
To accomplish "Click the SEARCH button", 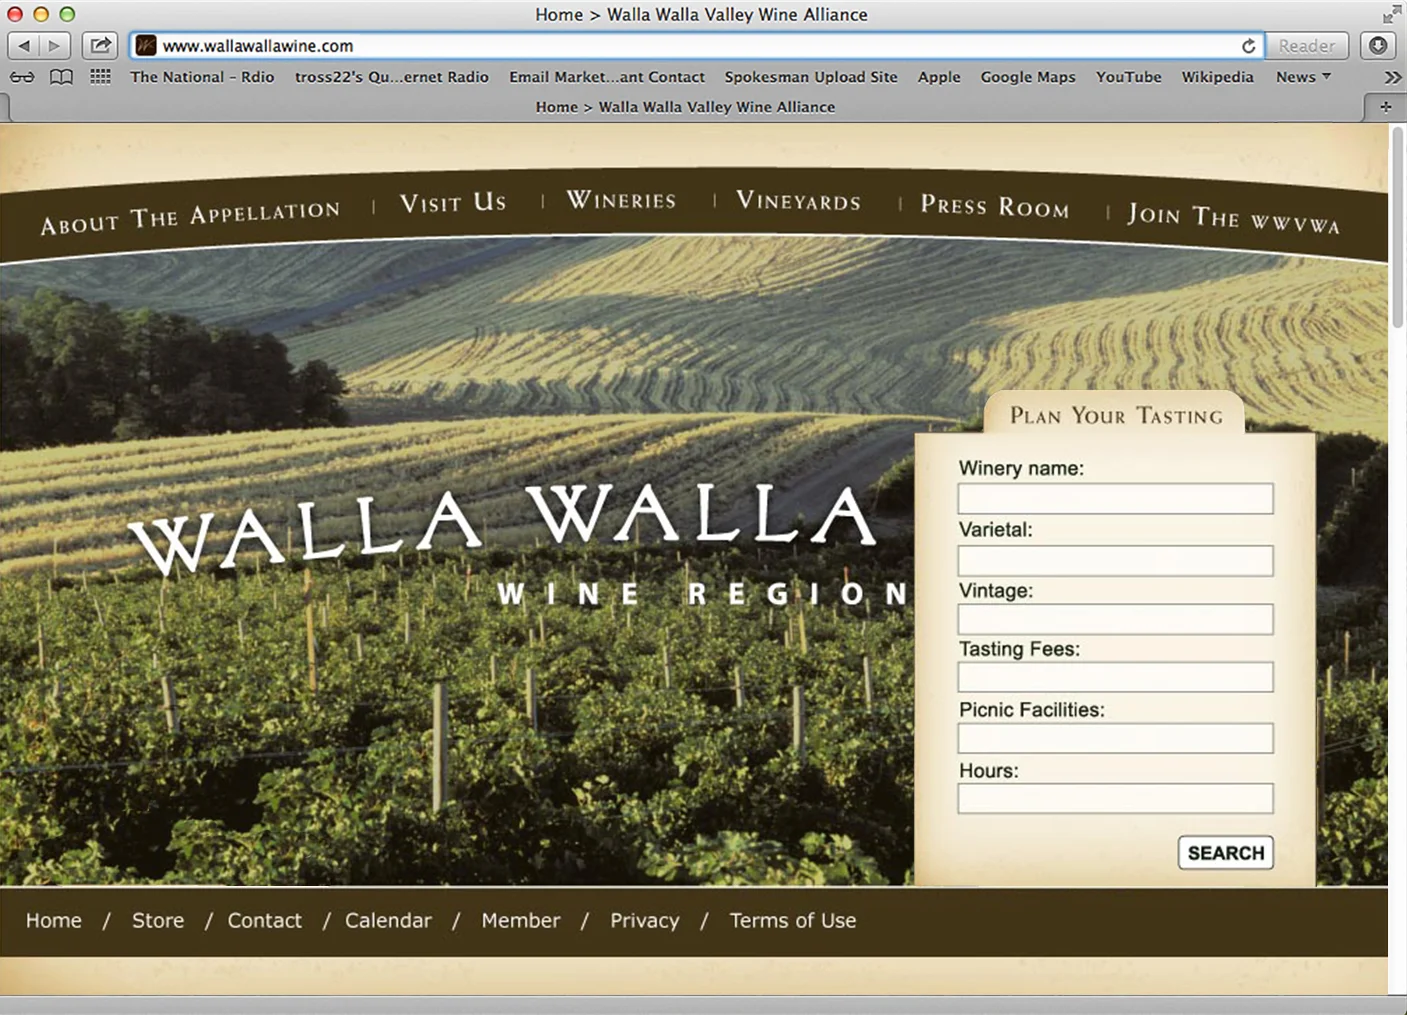I will pyautogui.click(x=1226, y=853).
